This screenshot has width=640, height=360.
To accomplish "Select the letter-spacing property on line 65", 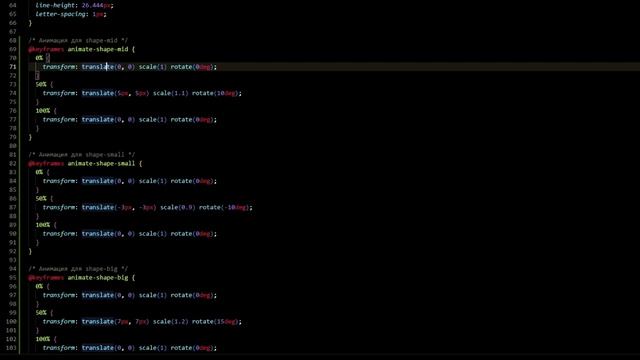I will 60,14.
